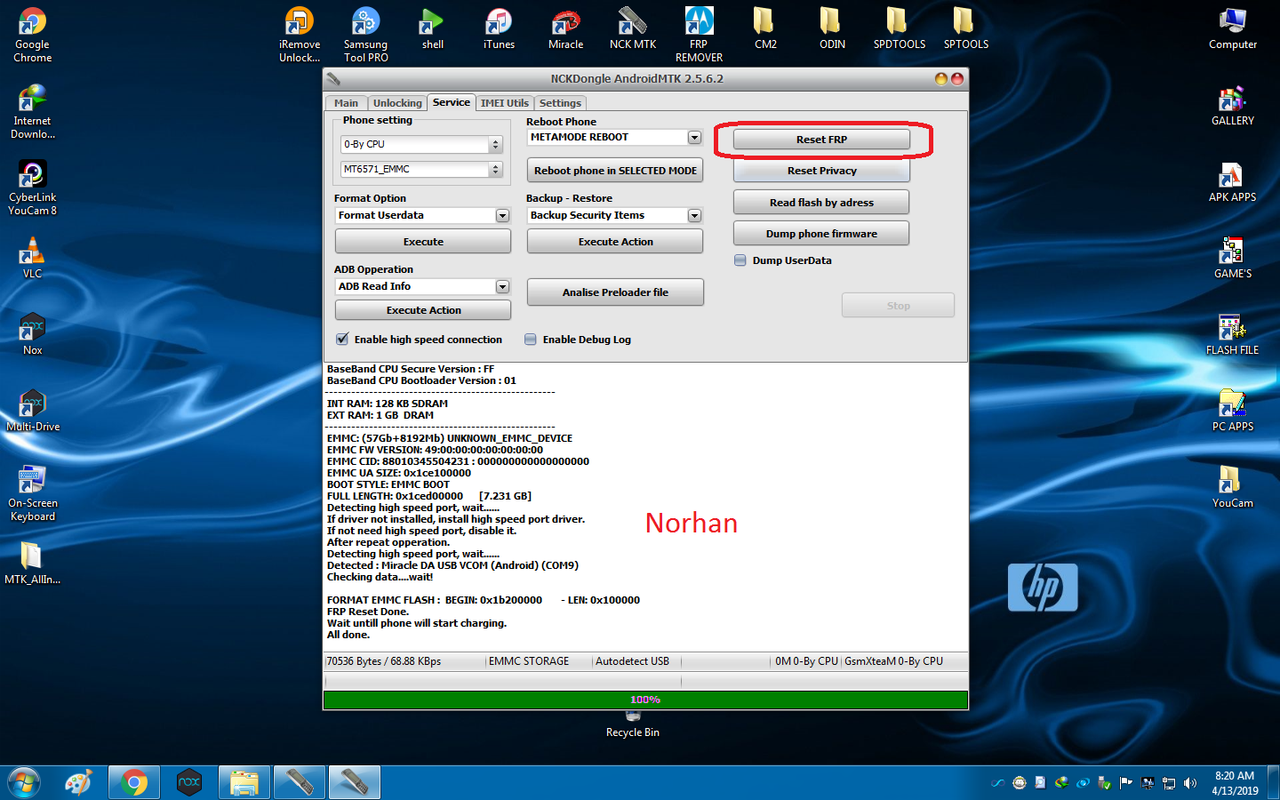The image size is (1280, 800).
Task: Open the IMEI Utils tab
Action: click(504, 103)
